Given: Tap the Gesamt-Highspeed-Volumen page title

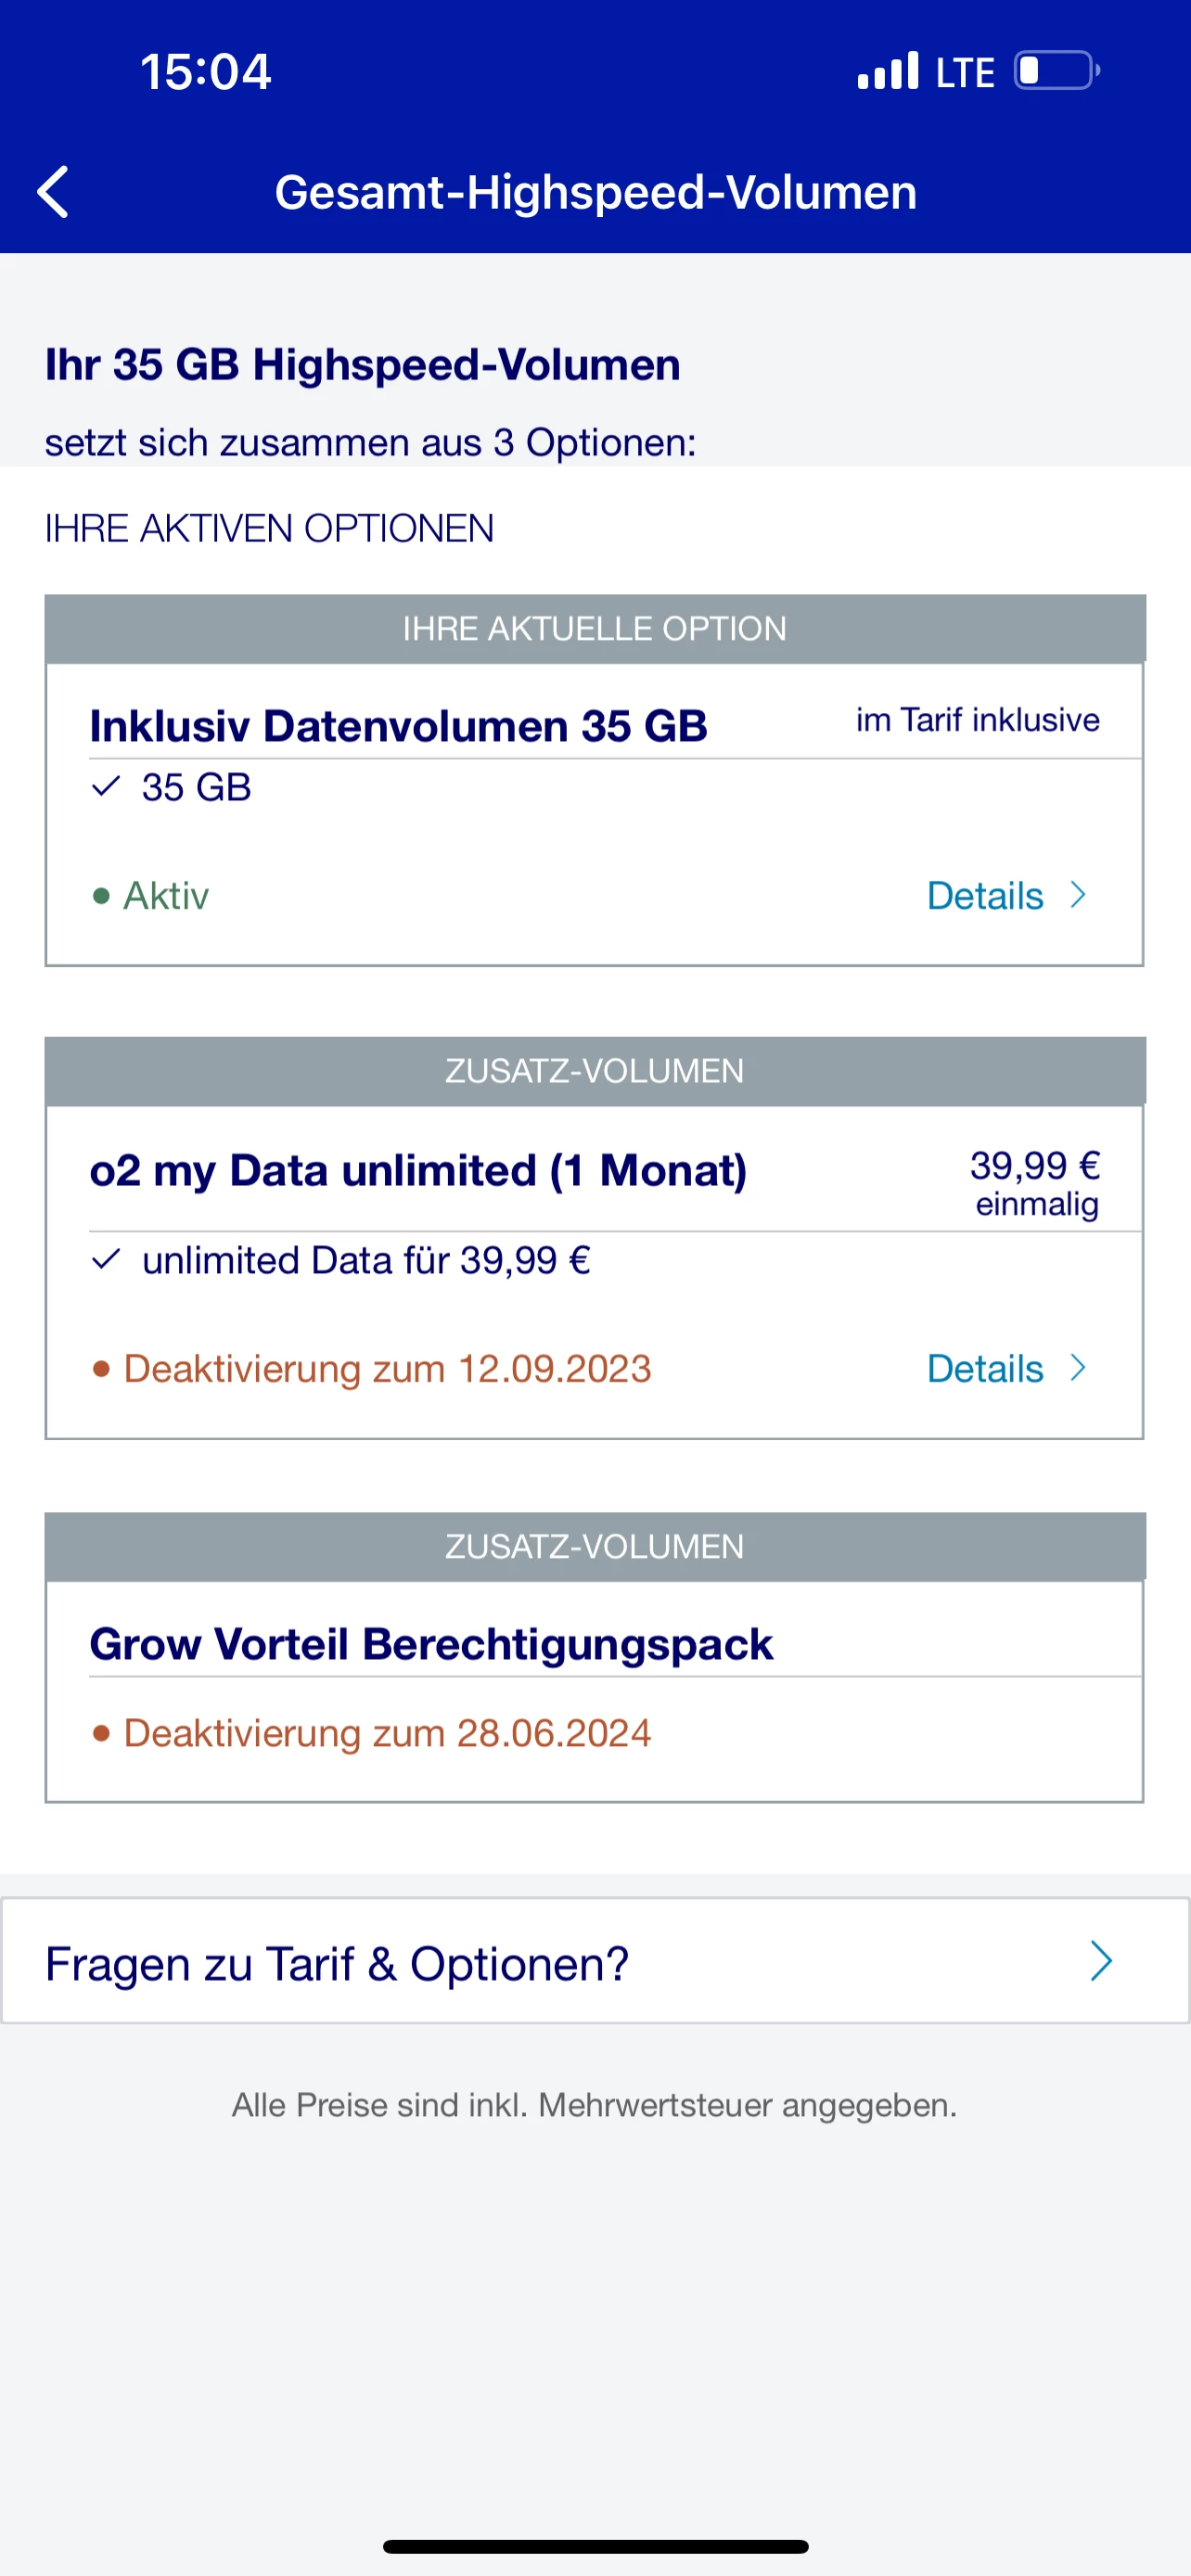Looking at the screenshot, I should click(595, 192).
